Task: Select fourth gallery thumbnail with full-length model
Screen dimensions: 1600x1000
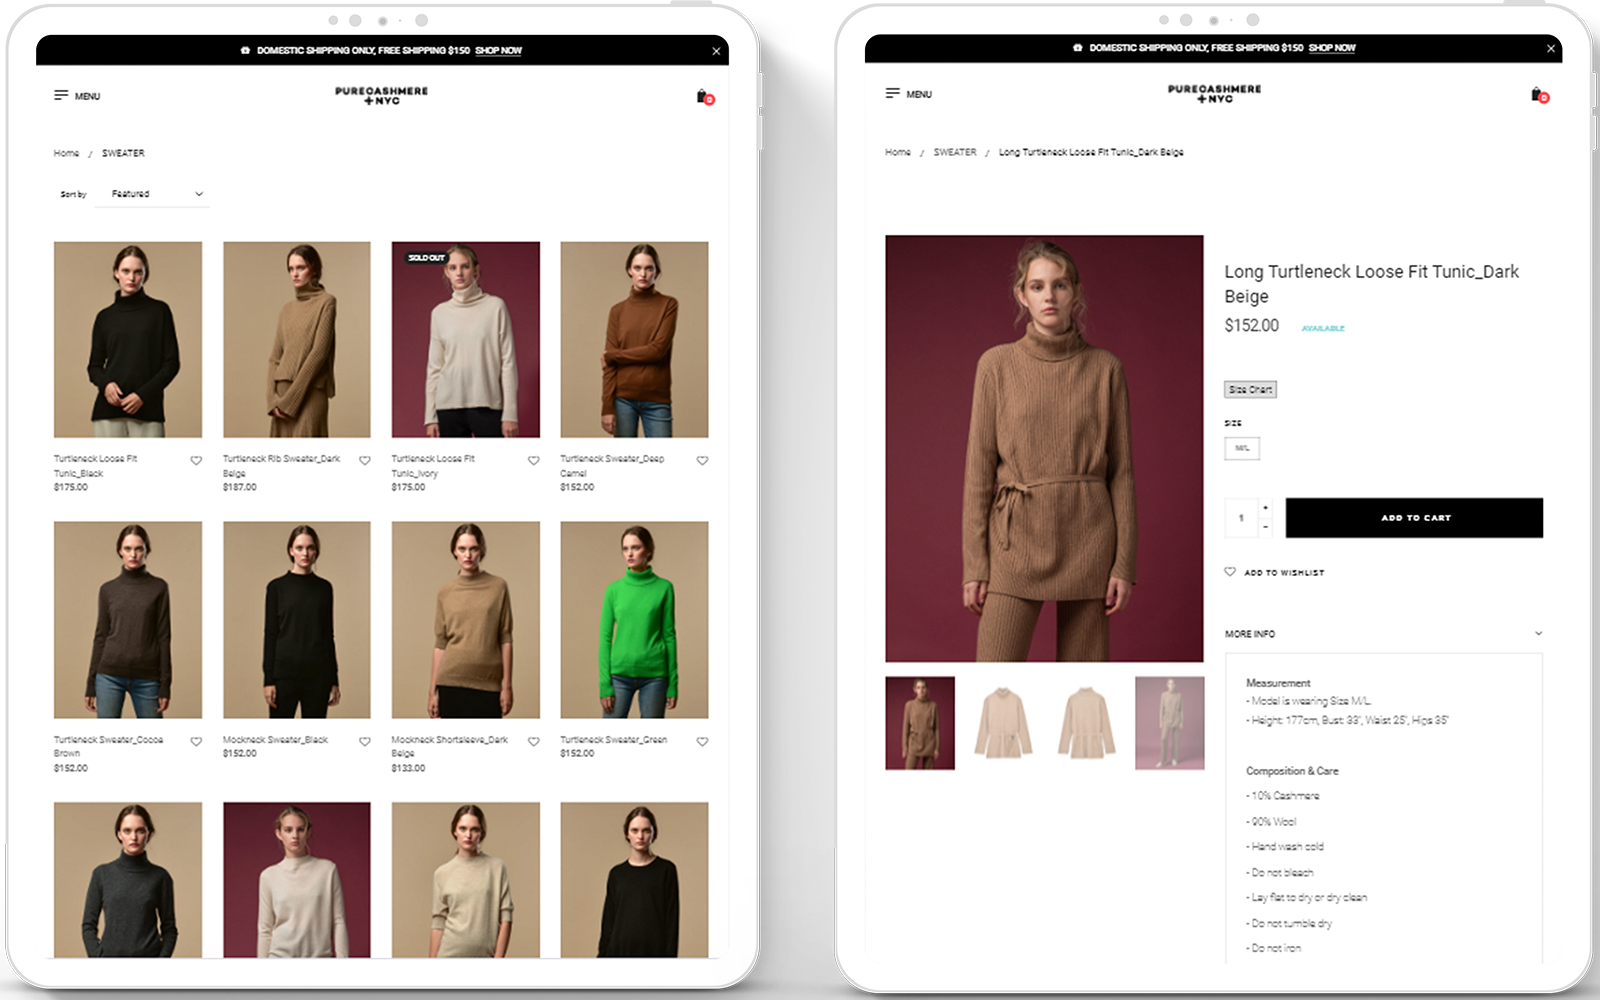Action: coord(1170,723)
